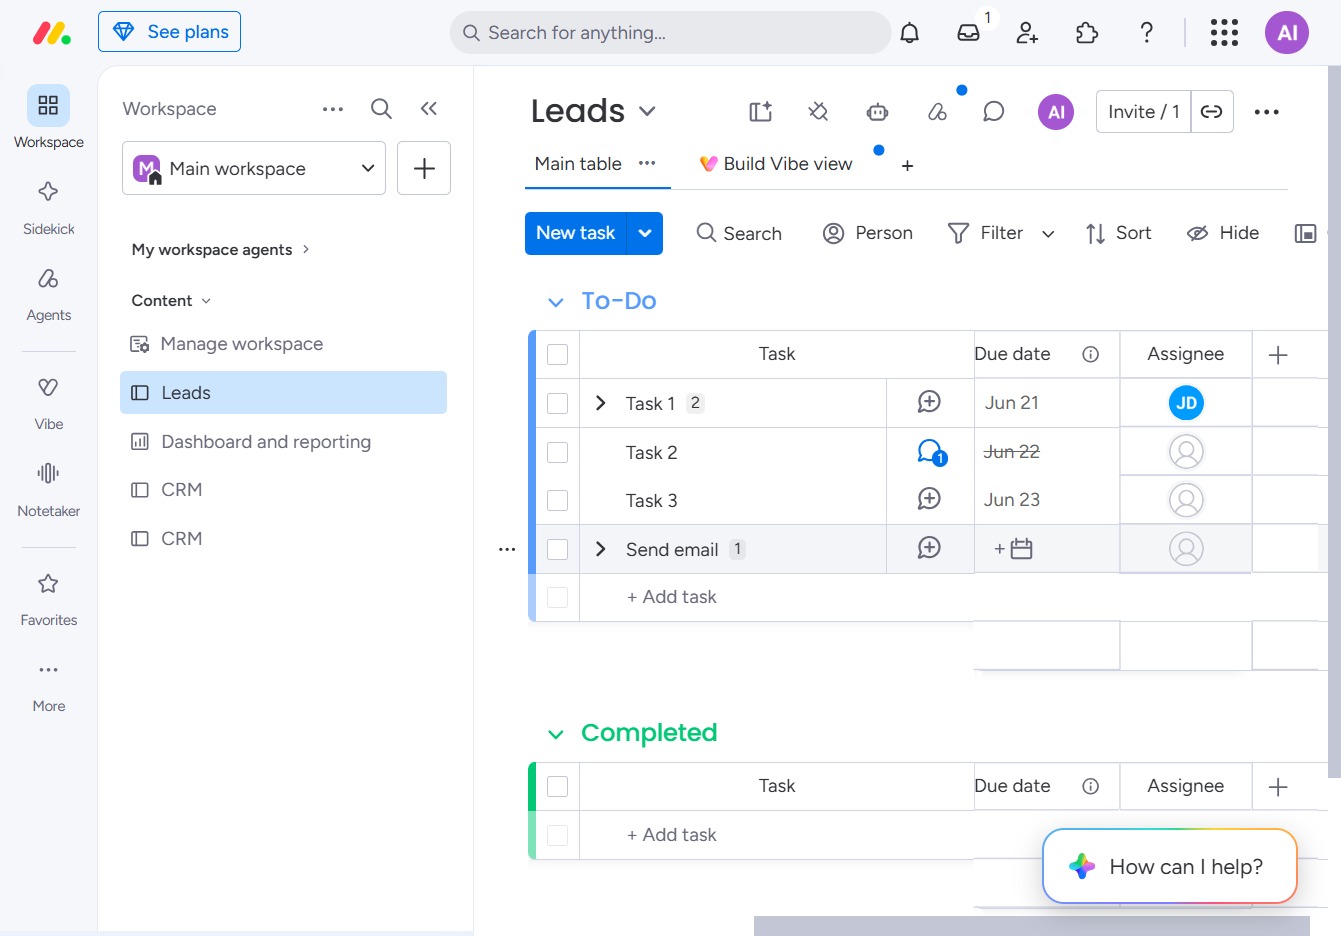Switch to Main table tab
Image resolution: width=1341 pixels, height=936 pixels.
click(578, 164)
